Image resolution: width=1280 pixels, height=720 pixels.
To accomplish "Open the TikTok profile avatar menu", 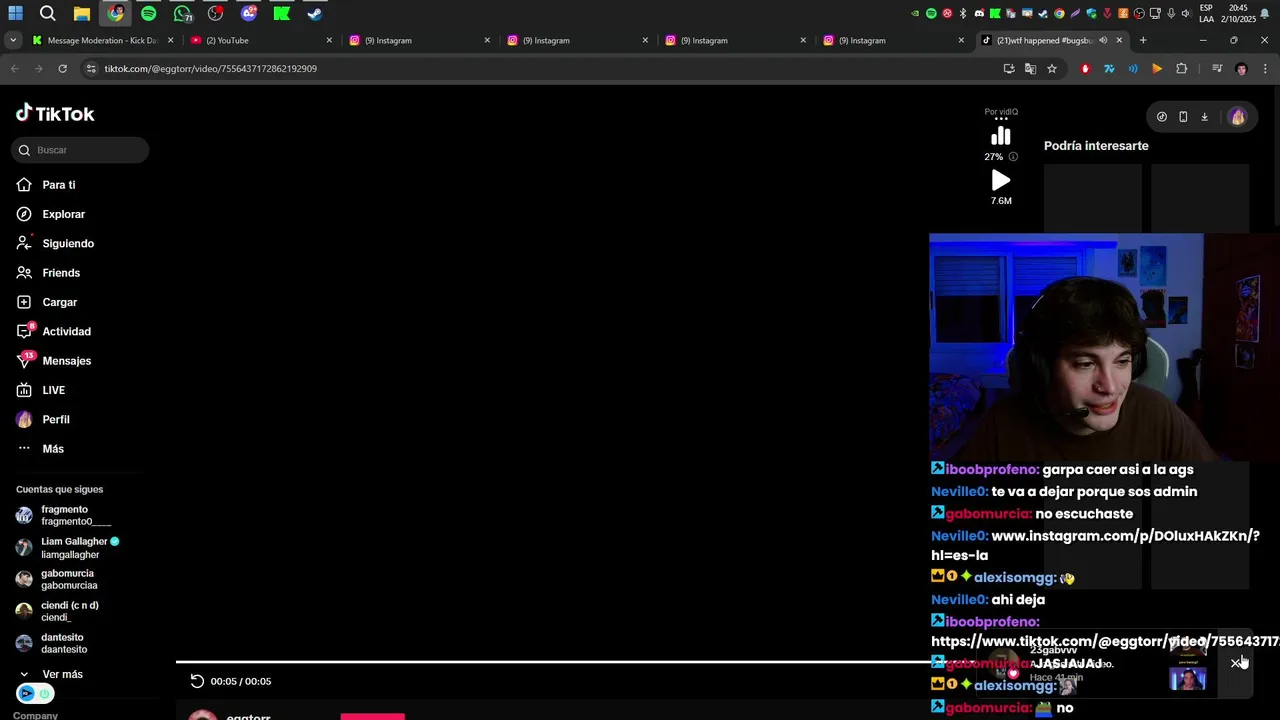I will coord(1238,117).
